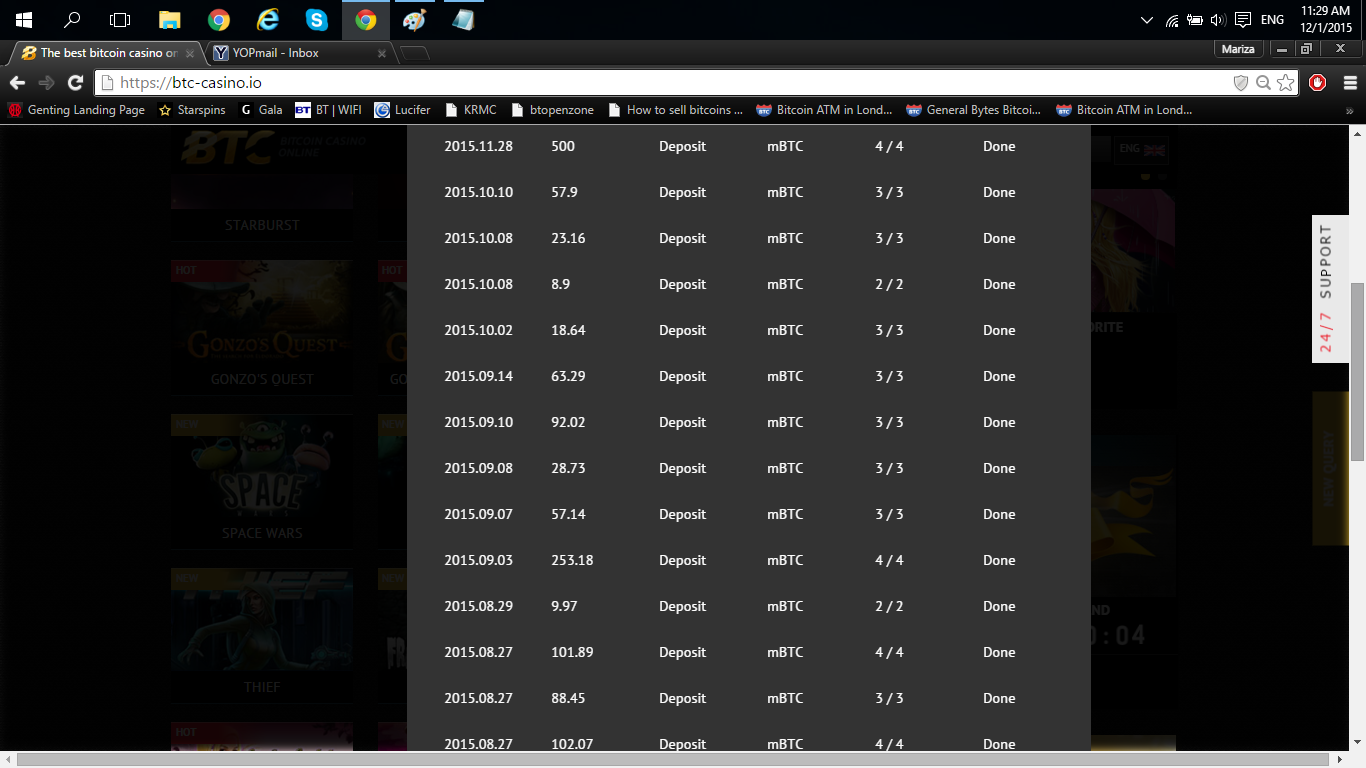Open the Gala bookmark
This screenshot has width=1366, height=768.
tap(260, 110)
